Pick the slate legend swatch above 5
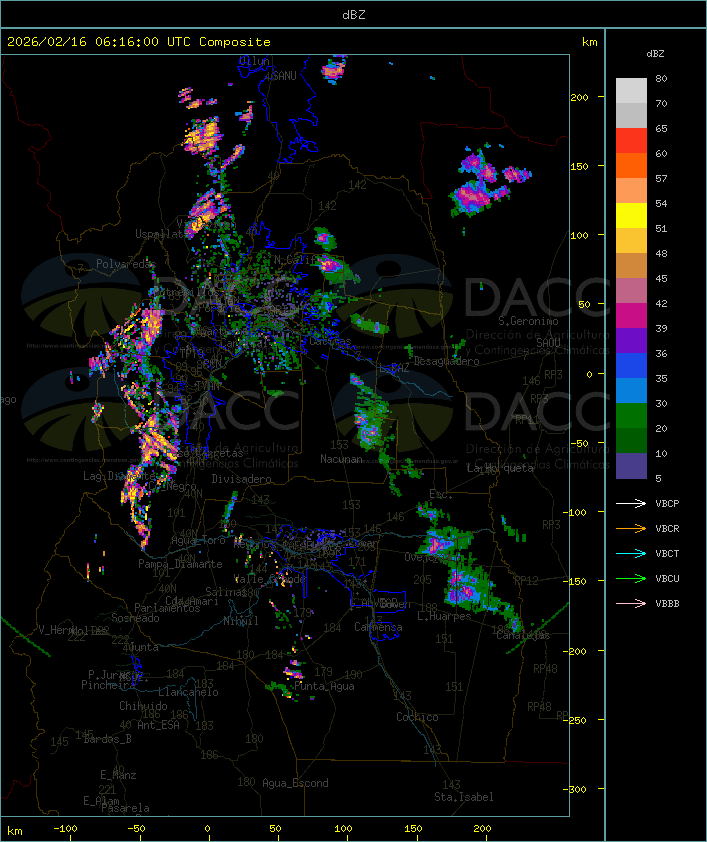This screenshot has width=707, height=842. coord(631,466)
